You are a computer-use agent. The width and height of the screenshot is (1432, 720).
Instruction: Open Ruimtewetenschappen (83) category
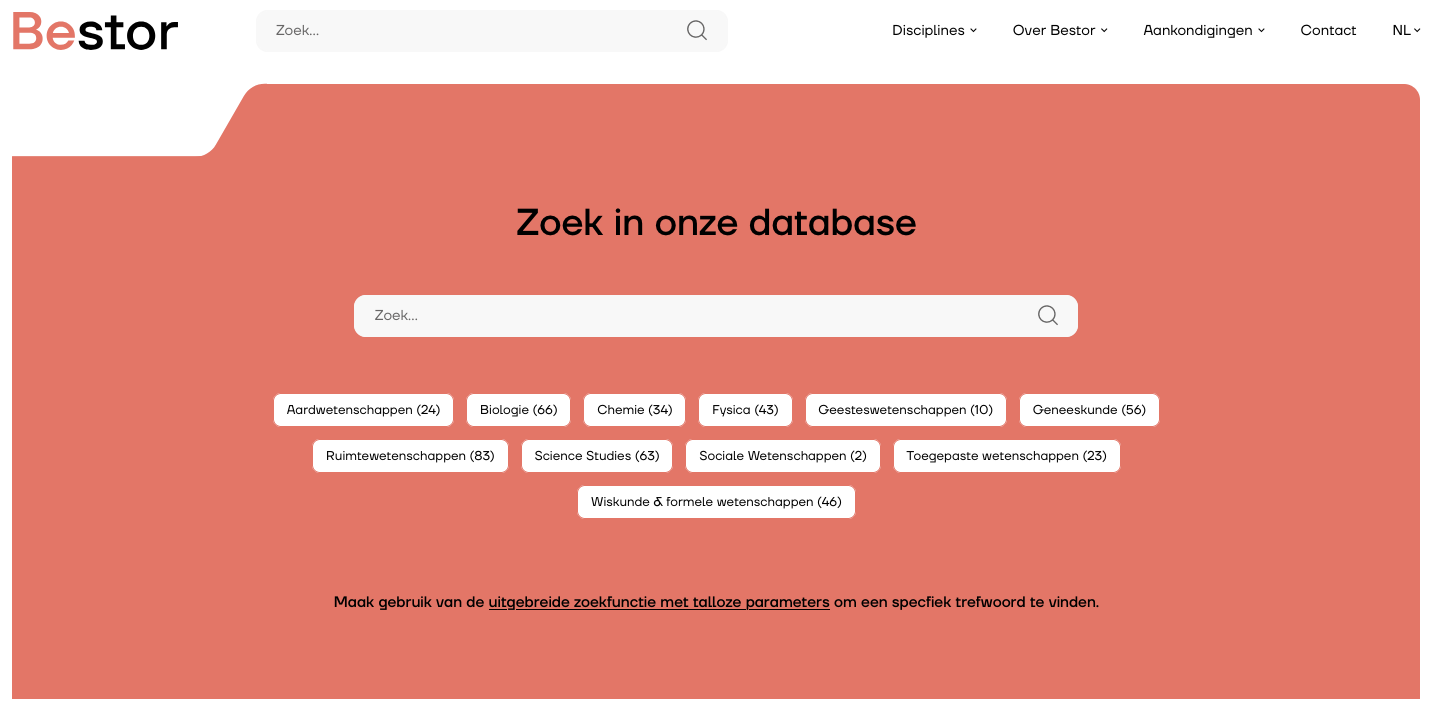pyautogui.click(x=410, y=456)
